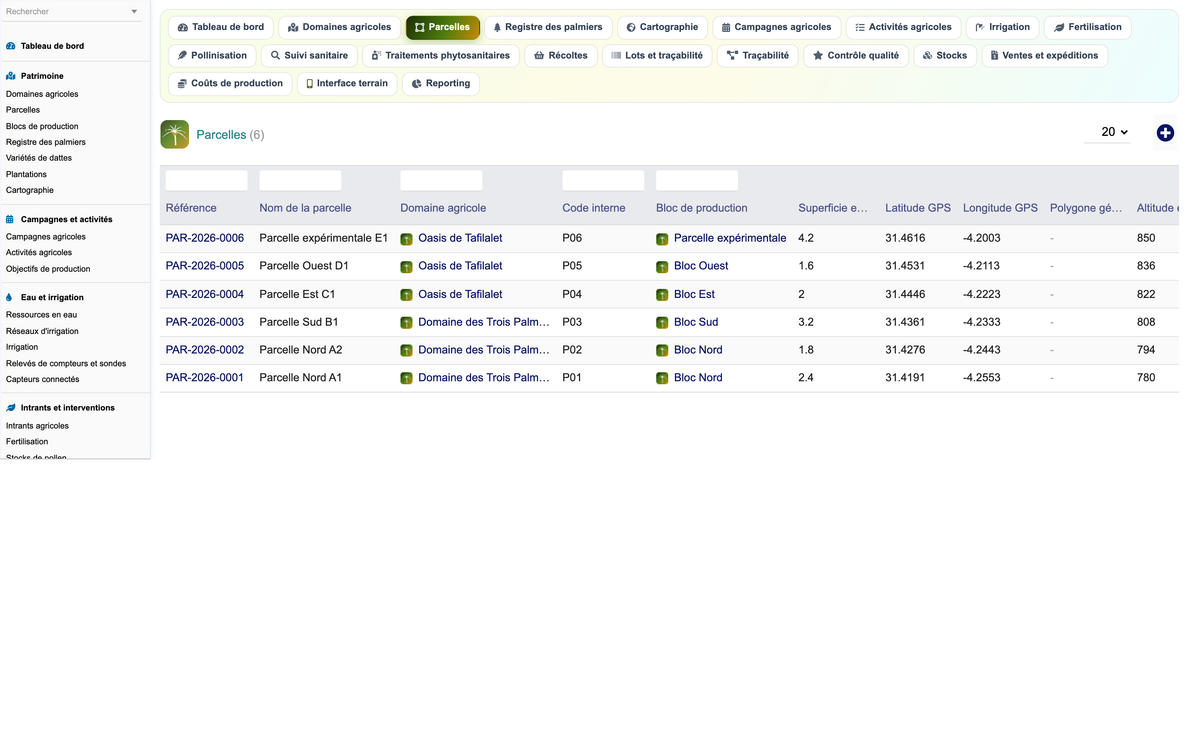Open the Interface terrain tab

point(347,83)
